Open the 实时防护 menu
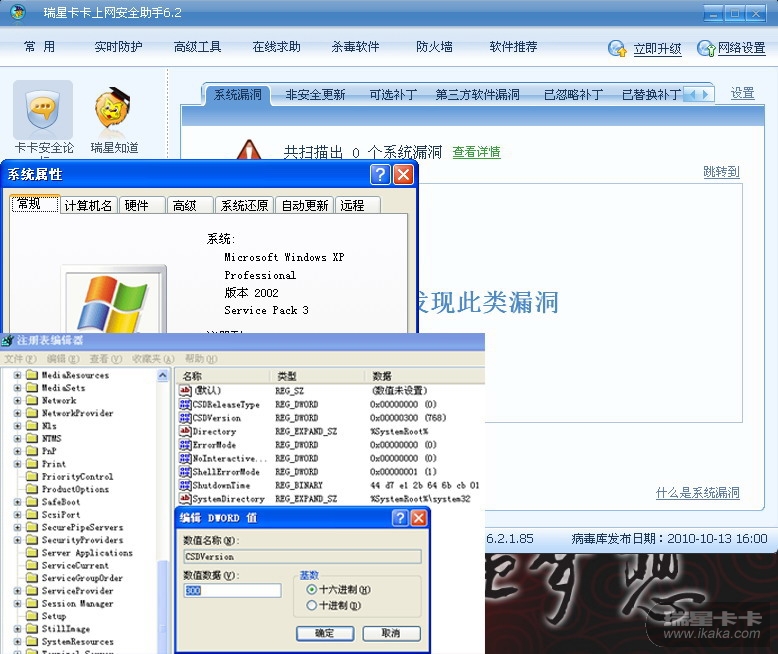The image size is (778, 654). (x=118, y=47)
